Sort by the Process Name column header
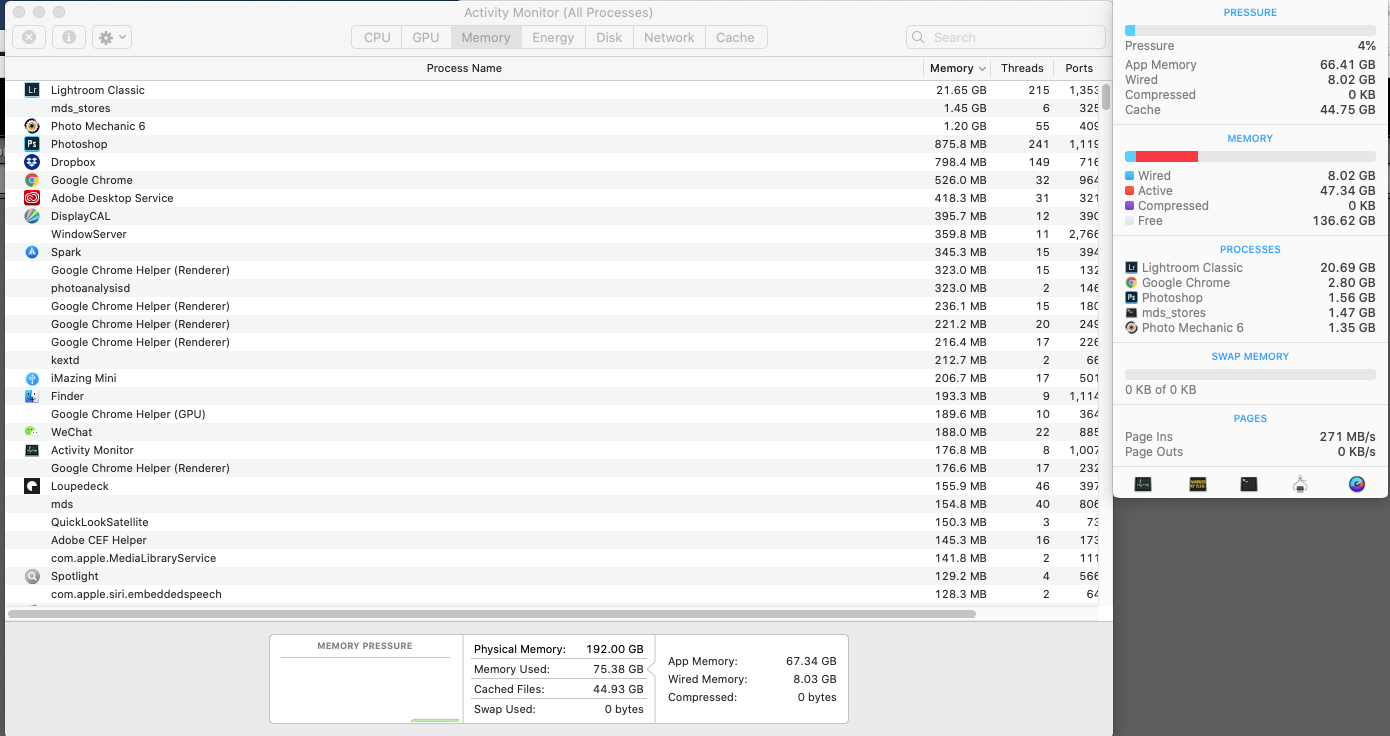 point(464,68)
